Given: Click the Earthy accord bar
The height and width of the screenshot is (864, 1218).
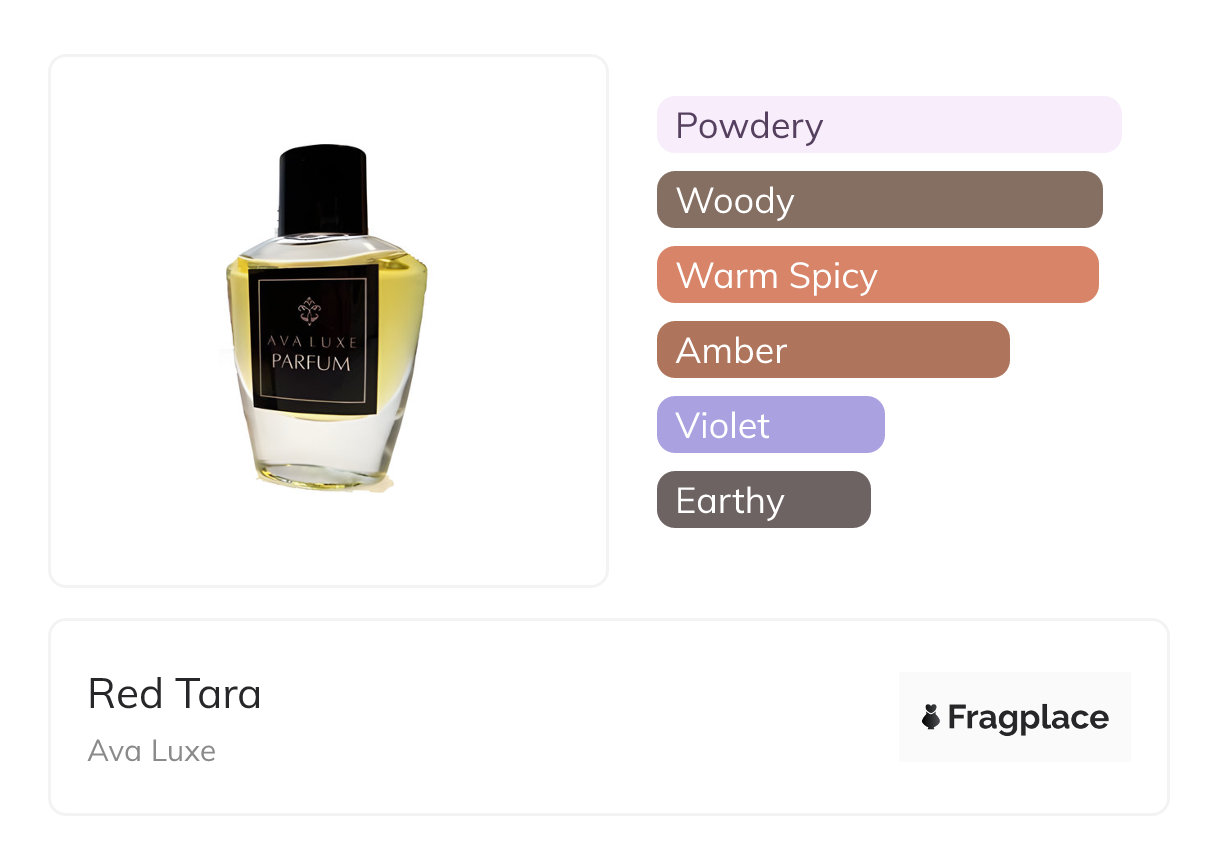Looking at the screenshot, I should (x=763, y=500).
